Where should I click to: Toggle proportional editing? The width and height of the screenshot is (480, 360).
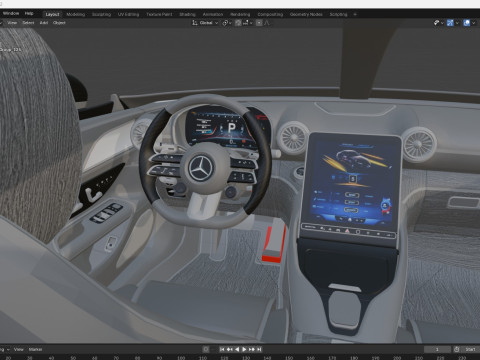point(259,23)
